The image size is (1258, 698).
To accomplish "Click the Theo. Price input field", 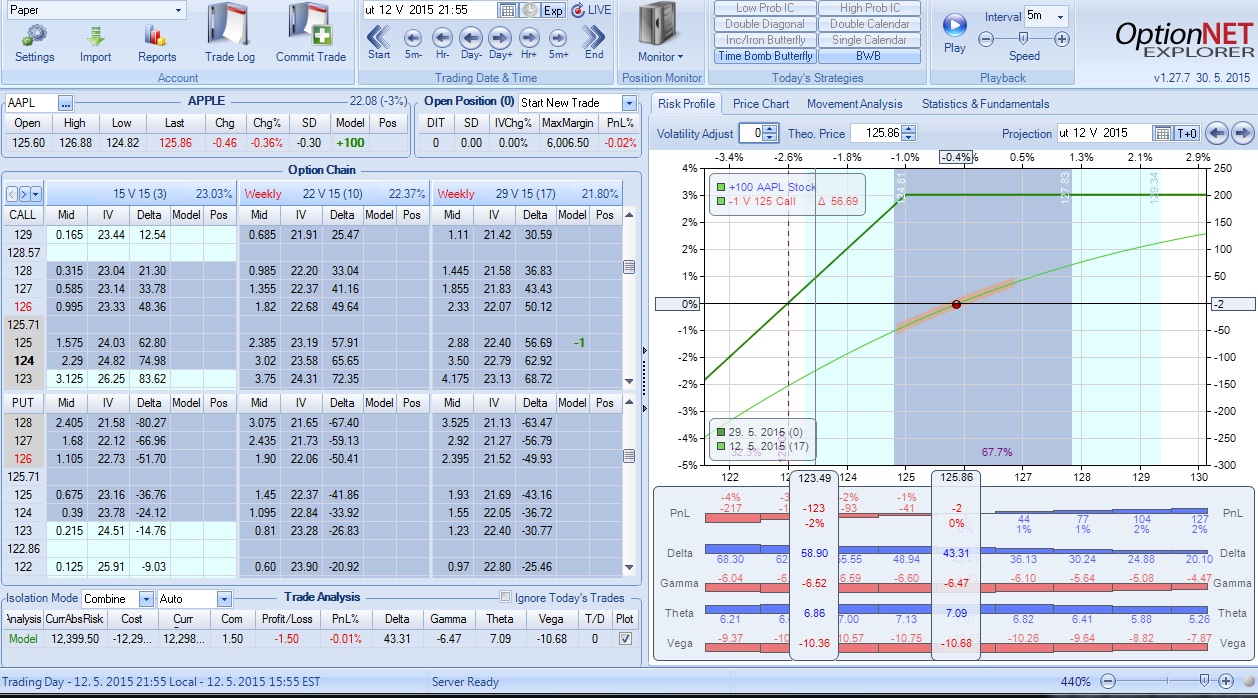I will coord(876,133).
